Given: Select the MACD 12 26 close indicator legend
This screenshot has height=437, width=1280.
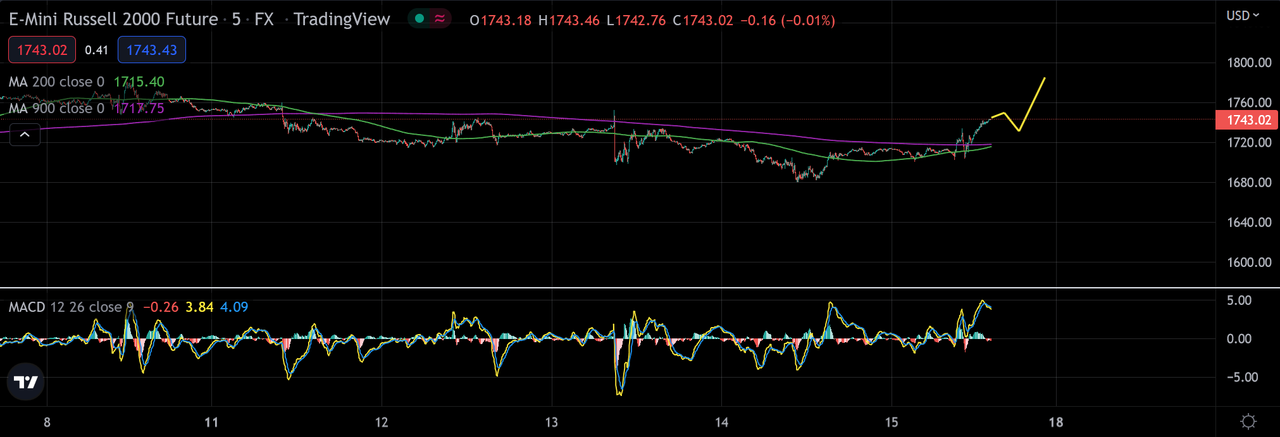Looking at the screenshot, I should coord(71,307).
